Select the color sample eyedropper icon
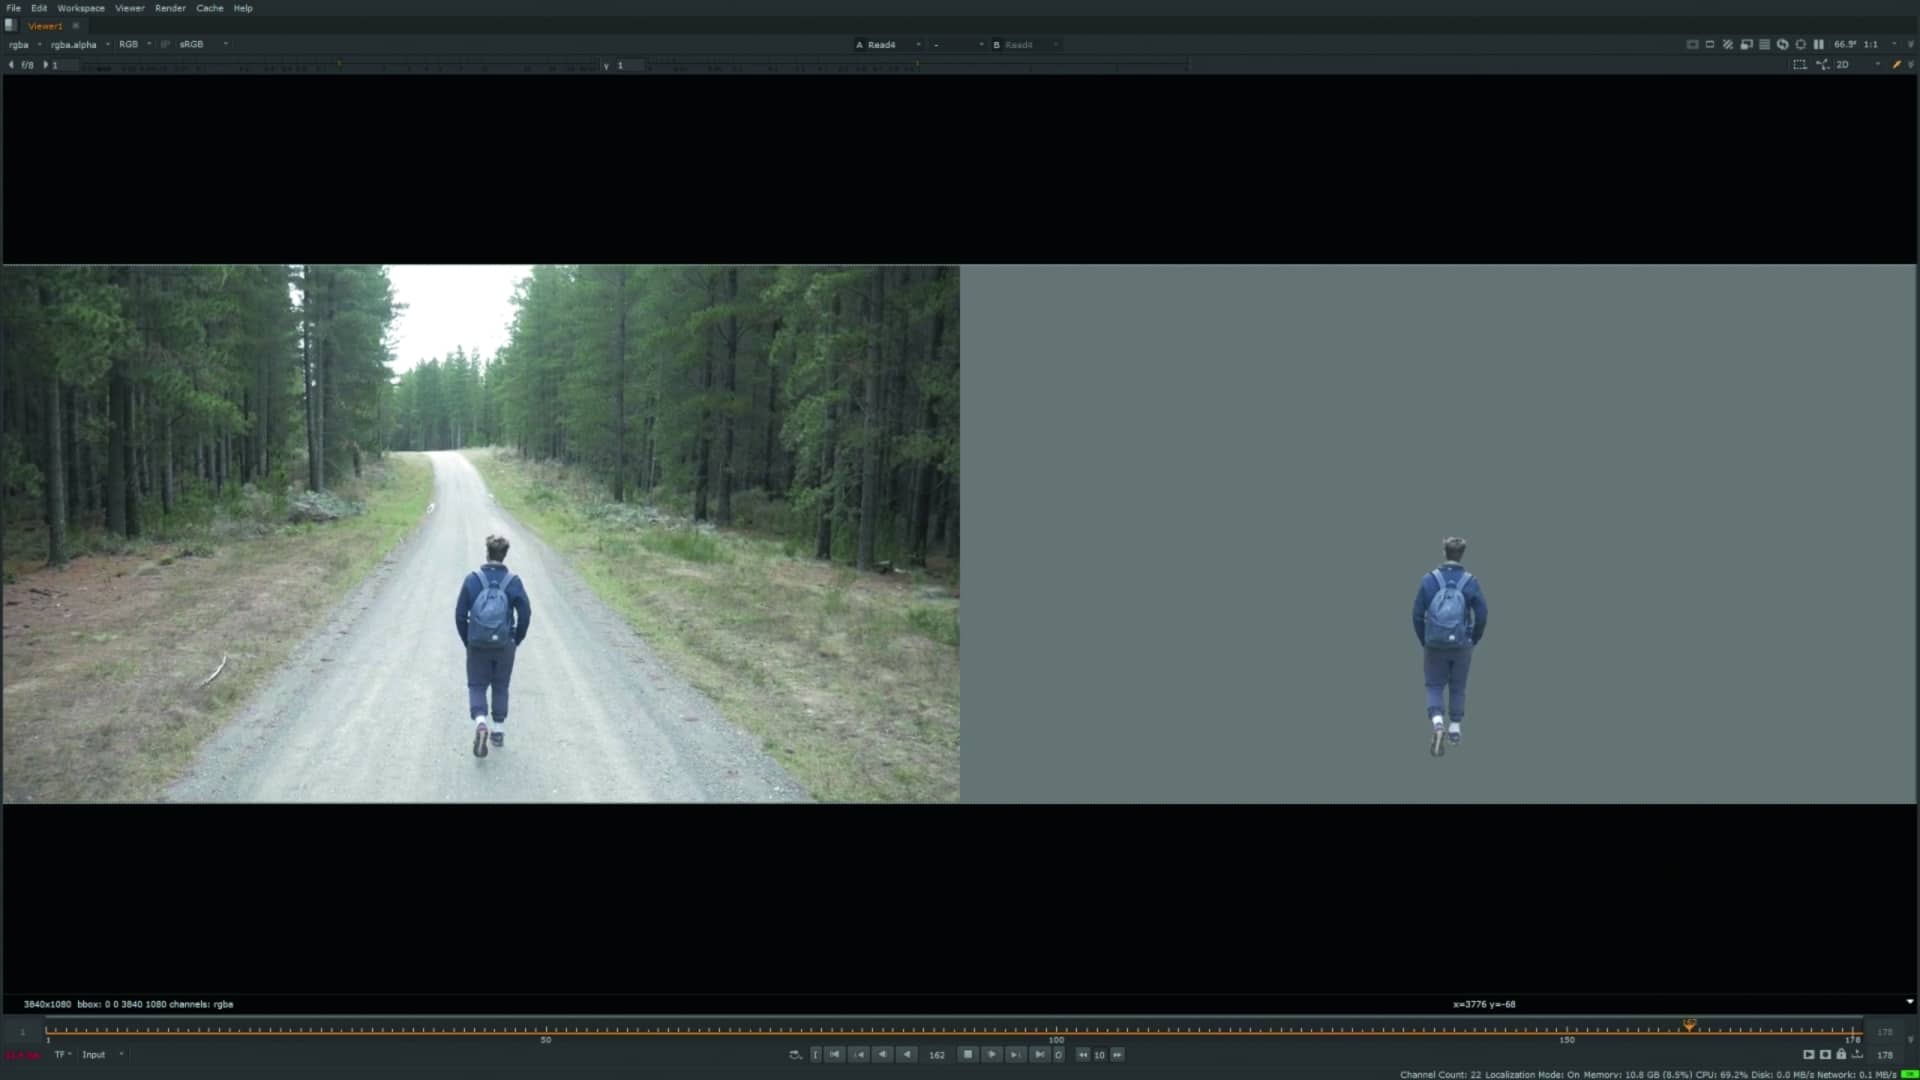 (x=1898, y=64)
